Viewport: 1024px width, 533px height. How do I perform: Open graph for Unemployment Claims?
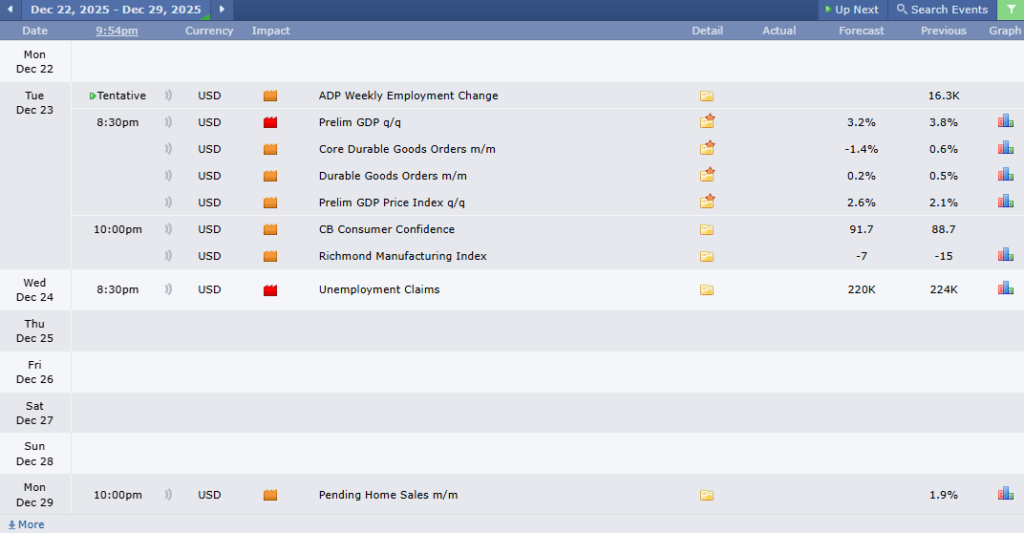pos(1005,289)
